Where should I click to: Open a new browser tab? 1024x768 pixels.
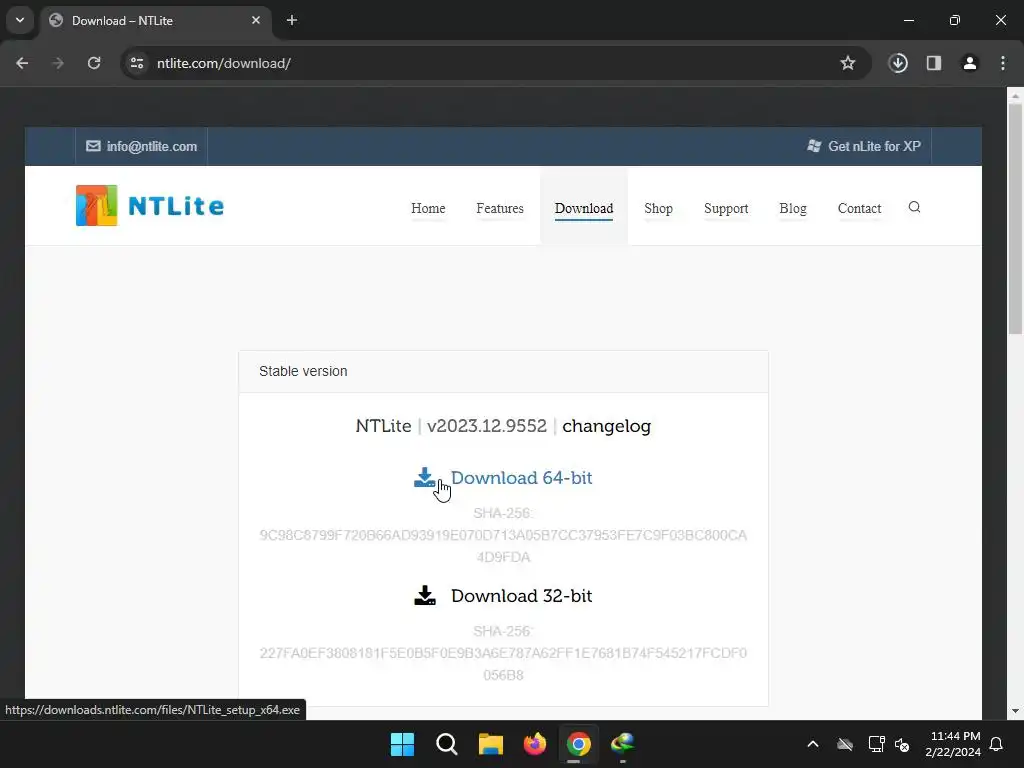(x=292, y=20)
